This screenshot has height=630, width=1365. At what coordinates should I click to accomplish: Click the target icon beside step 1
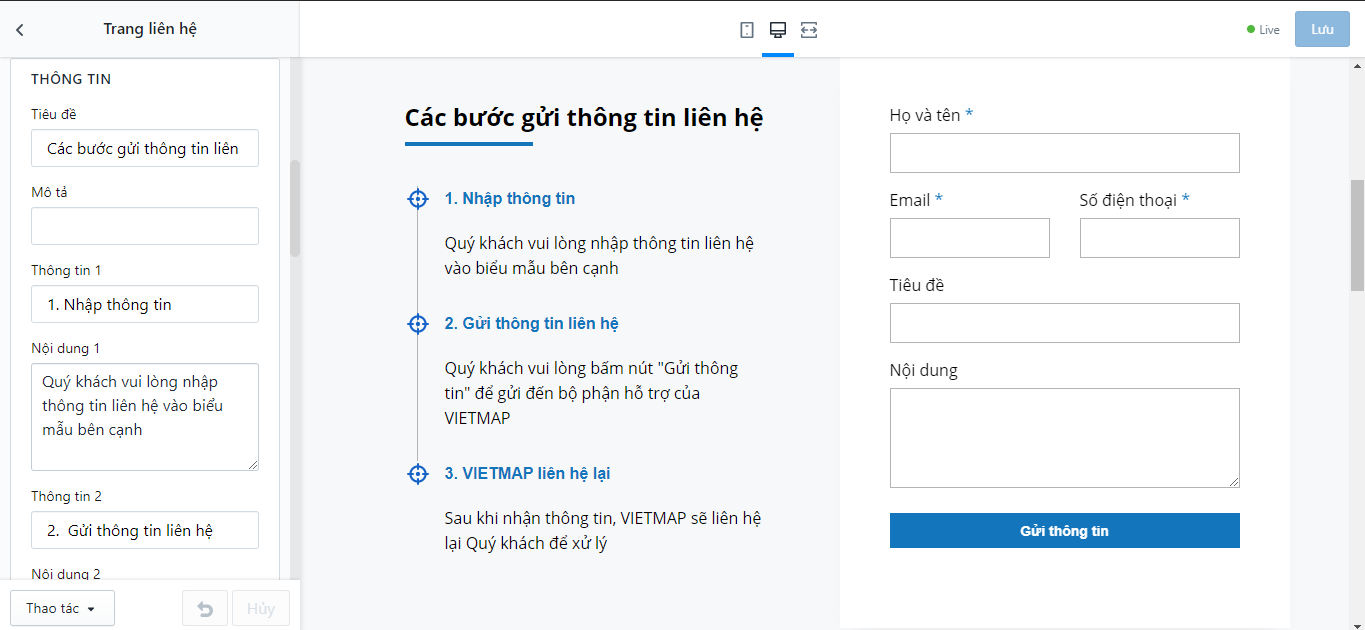[x=418, y=199]
